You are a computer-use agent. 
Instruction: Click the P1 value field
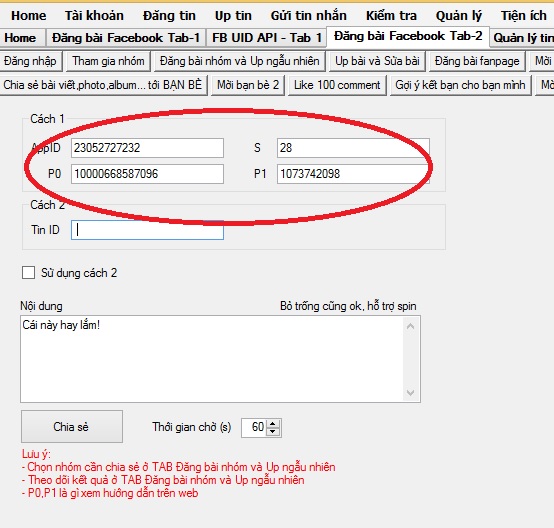click(x=353, y=174)
